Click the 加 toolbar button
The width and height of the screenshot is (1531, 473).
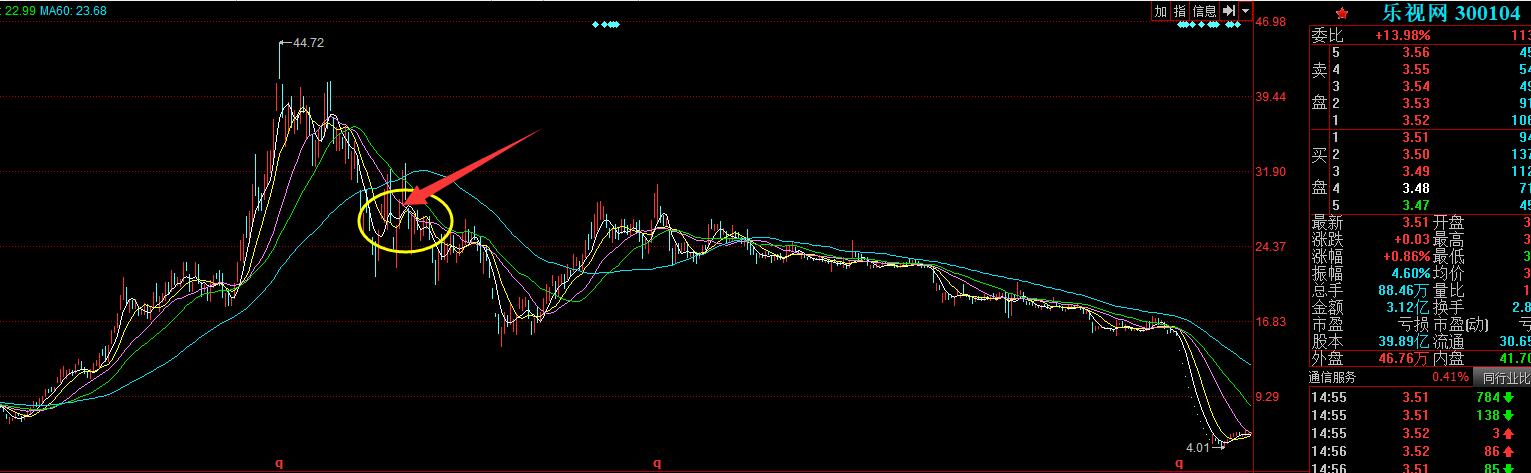point(1160,11)
